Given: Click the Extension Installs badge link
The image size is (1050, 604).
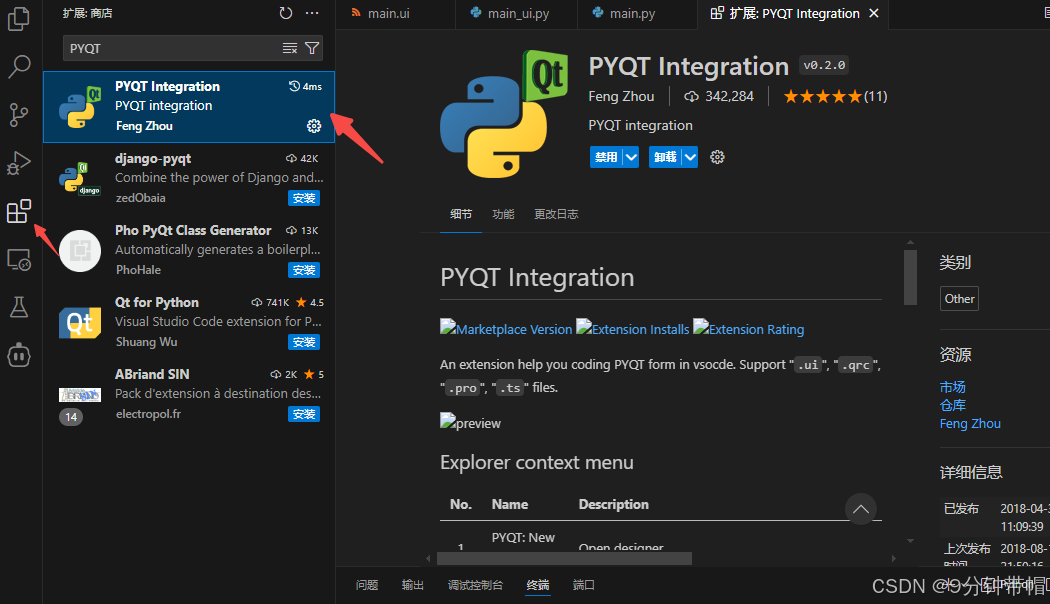Looking at the screenshot, I should pos(633,328).
